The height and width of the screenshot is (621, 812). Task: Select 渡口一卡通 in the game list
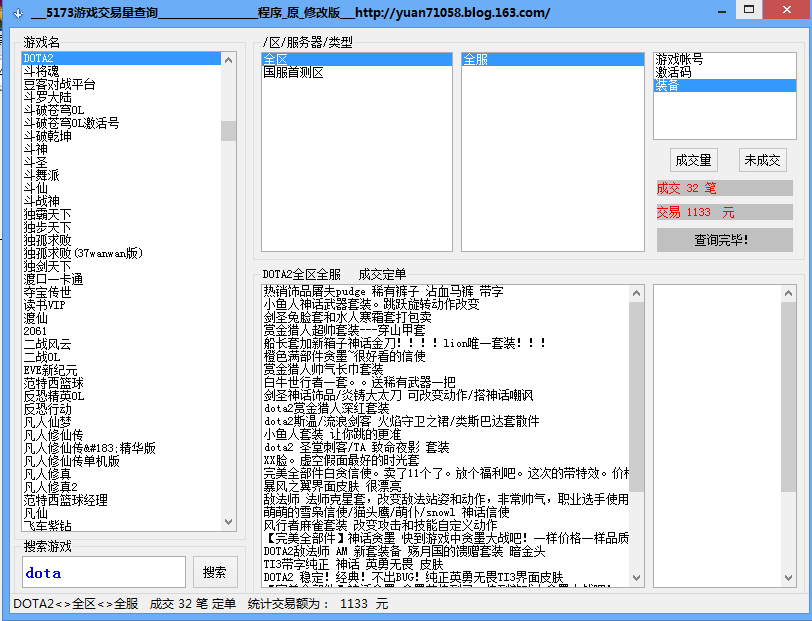121,279
